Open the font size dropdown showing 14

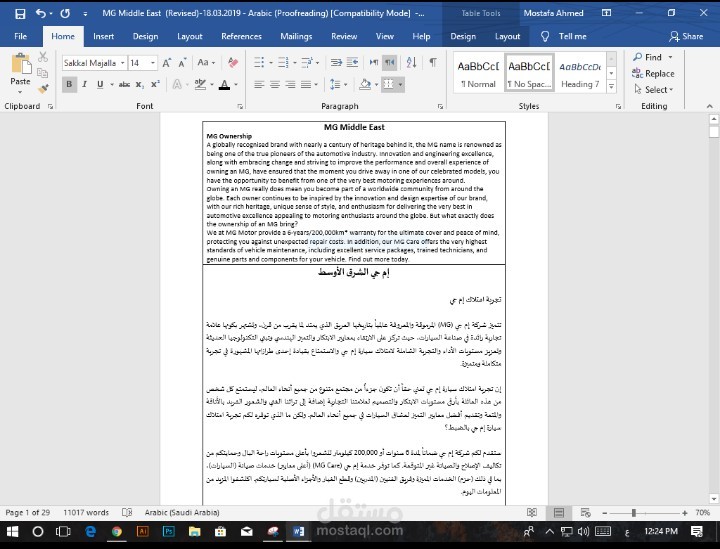click(152, 63)
